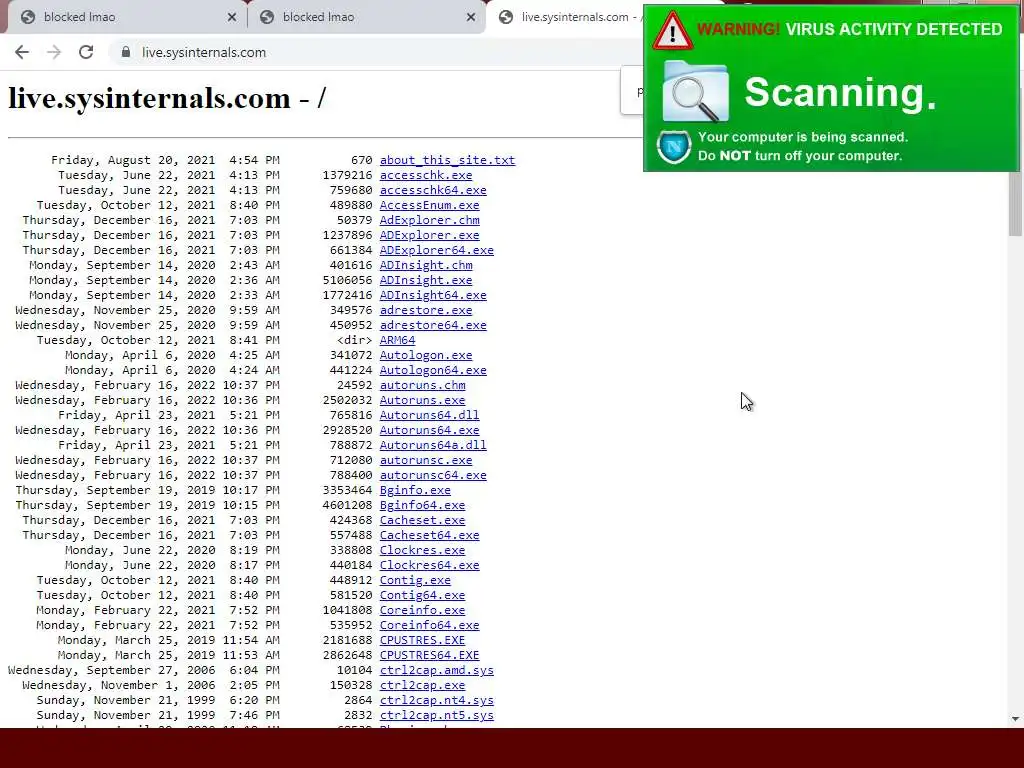
Task: Click Coreinfo64.exe link
Action: (430, 626)
